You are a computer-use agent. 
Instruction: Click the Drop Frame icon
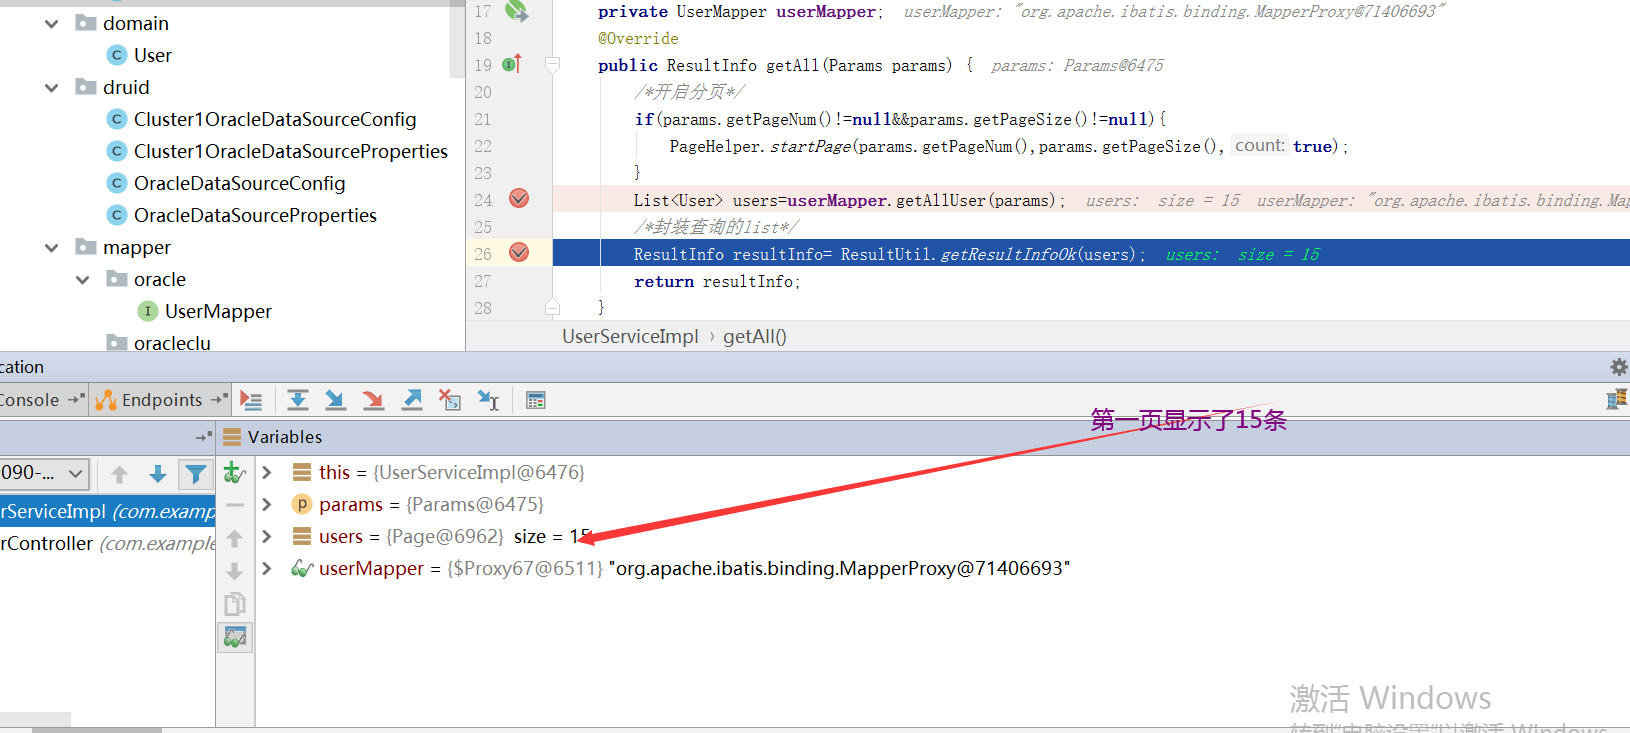point(450,400)
